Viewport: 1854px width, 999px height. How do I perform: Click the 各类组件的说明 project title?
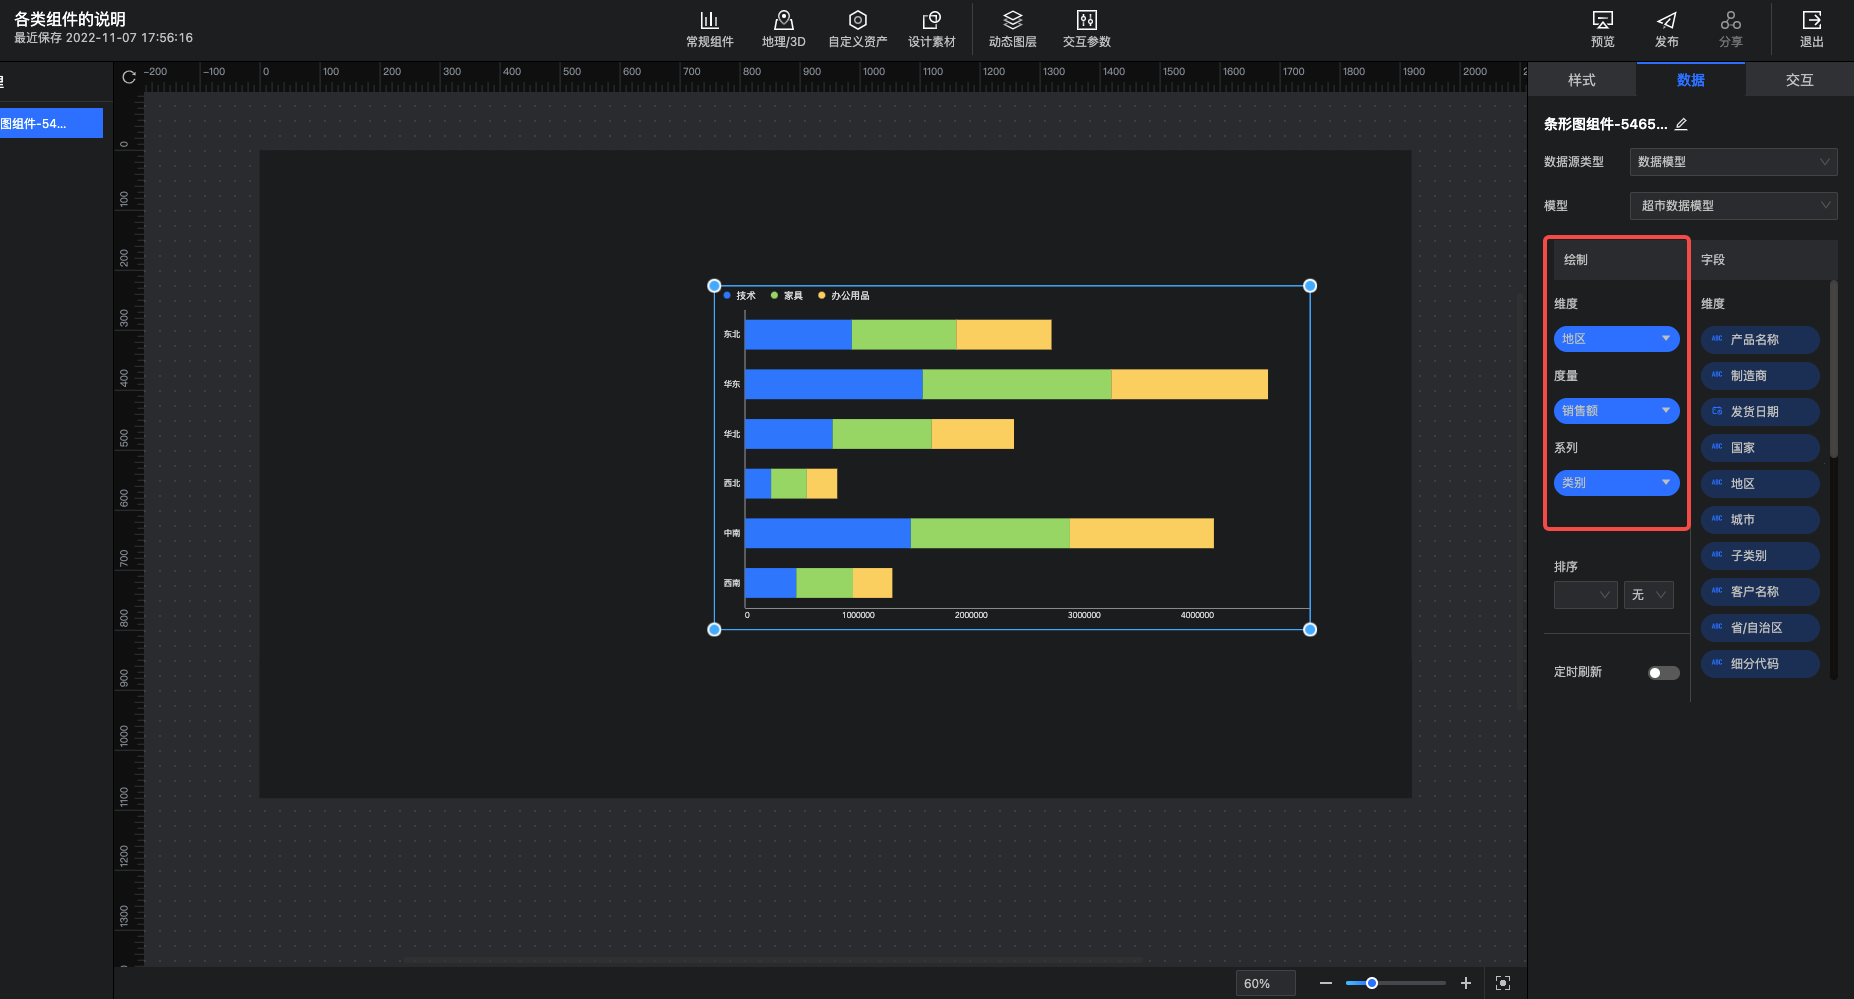tap(70, 19)
